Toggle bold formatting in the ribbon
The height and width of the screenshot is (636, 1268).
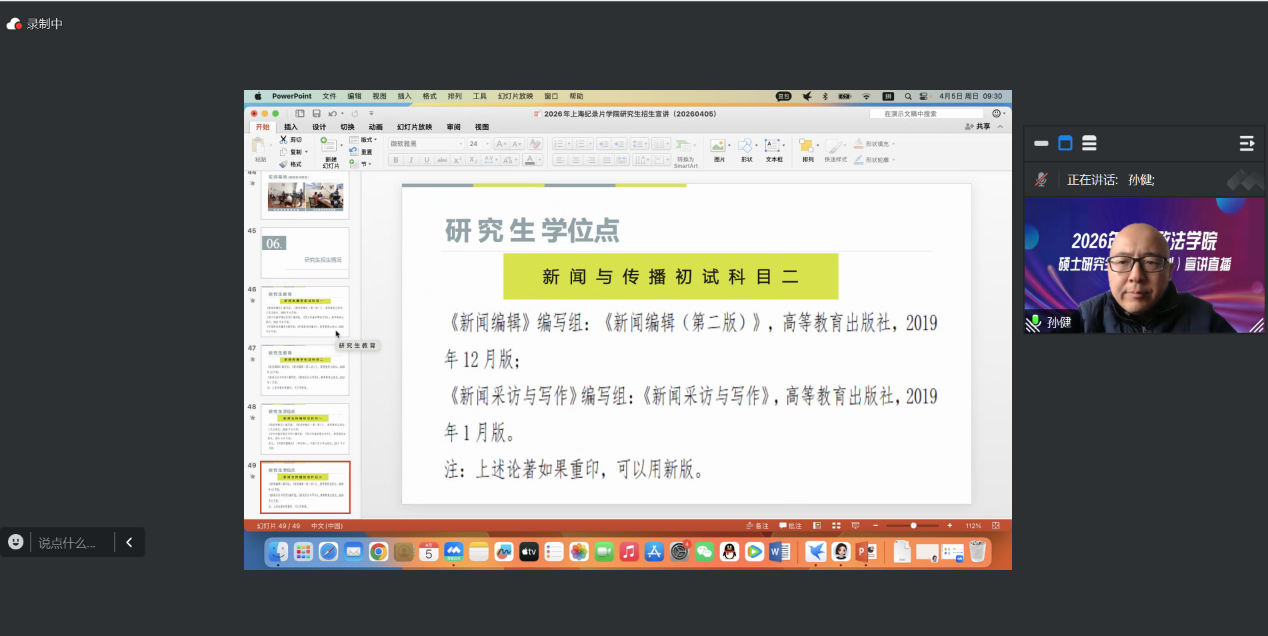click(396, 160)
